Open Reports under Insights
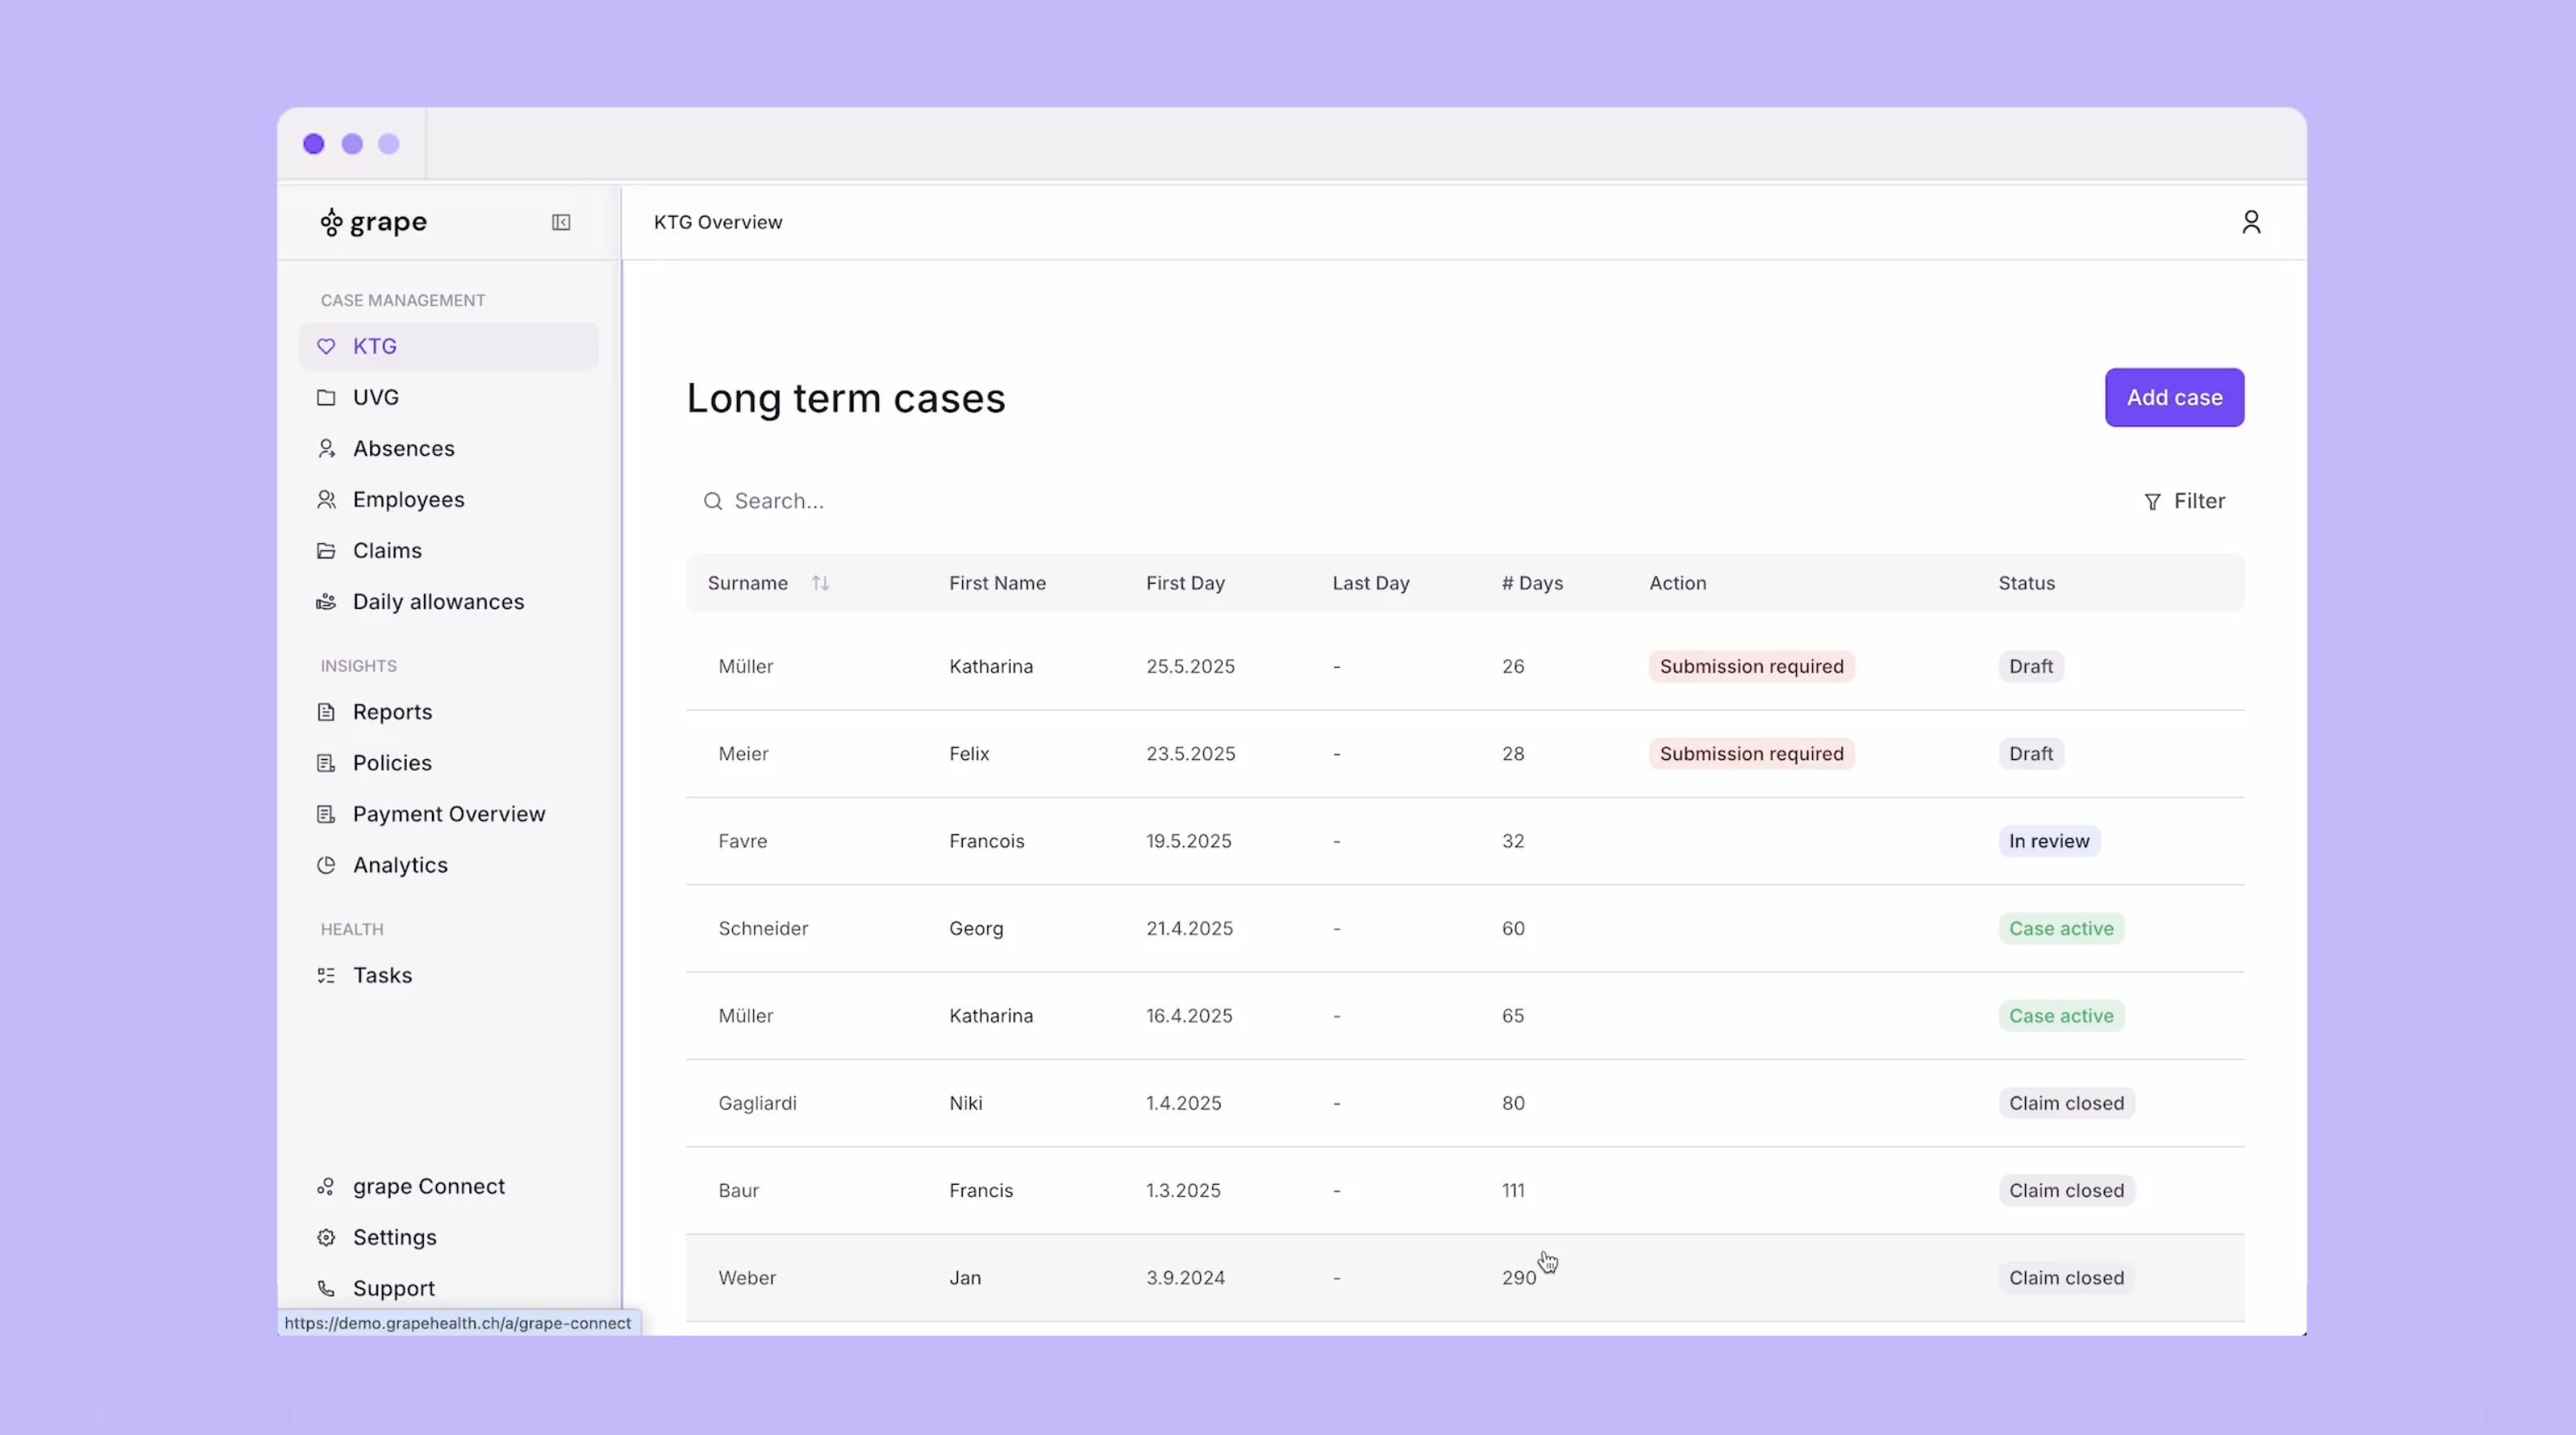This screenshot has height=1435, width=2576. click(448, 712)
